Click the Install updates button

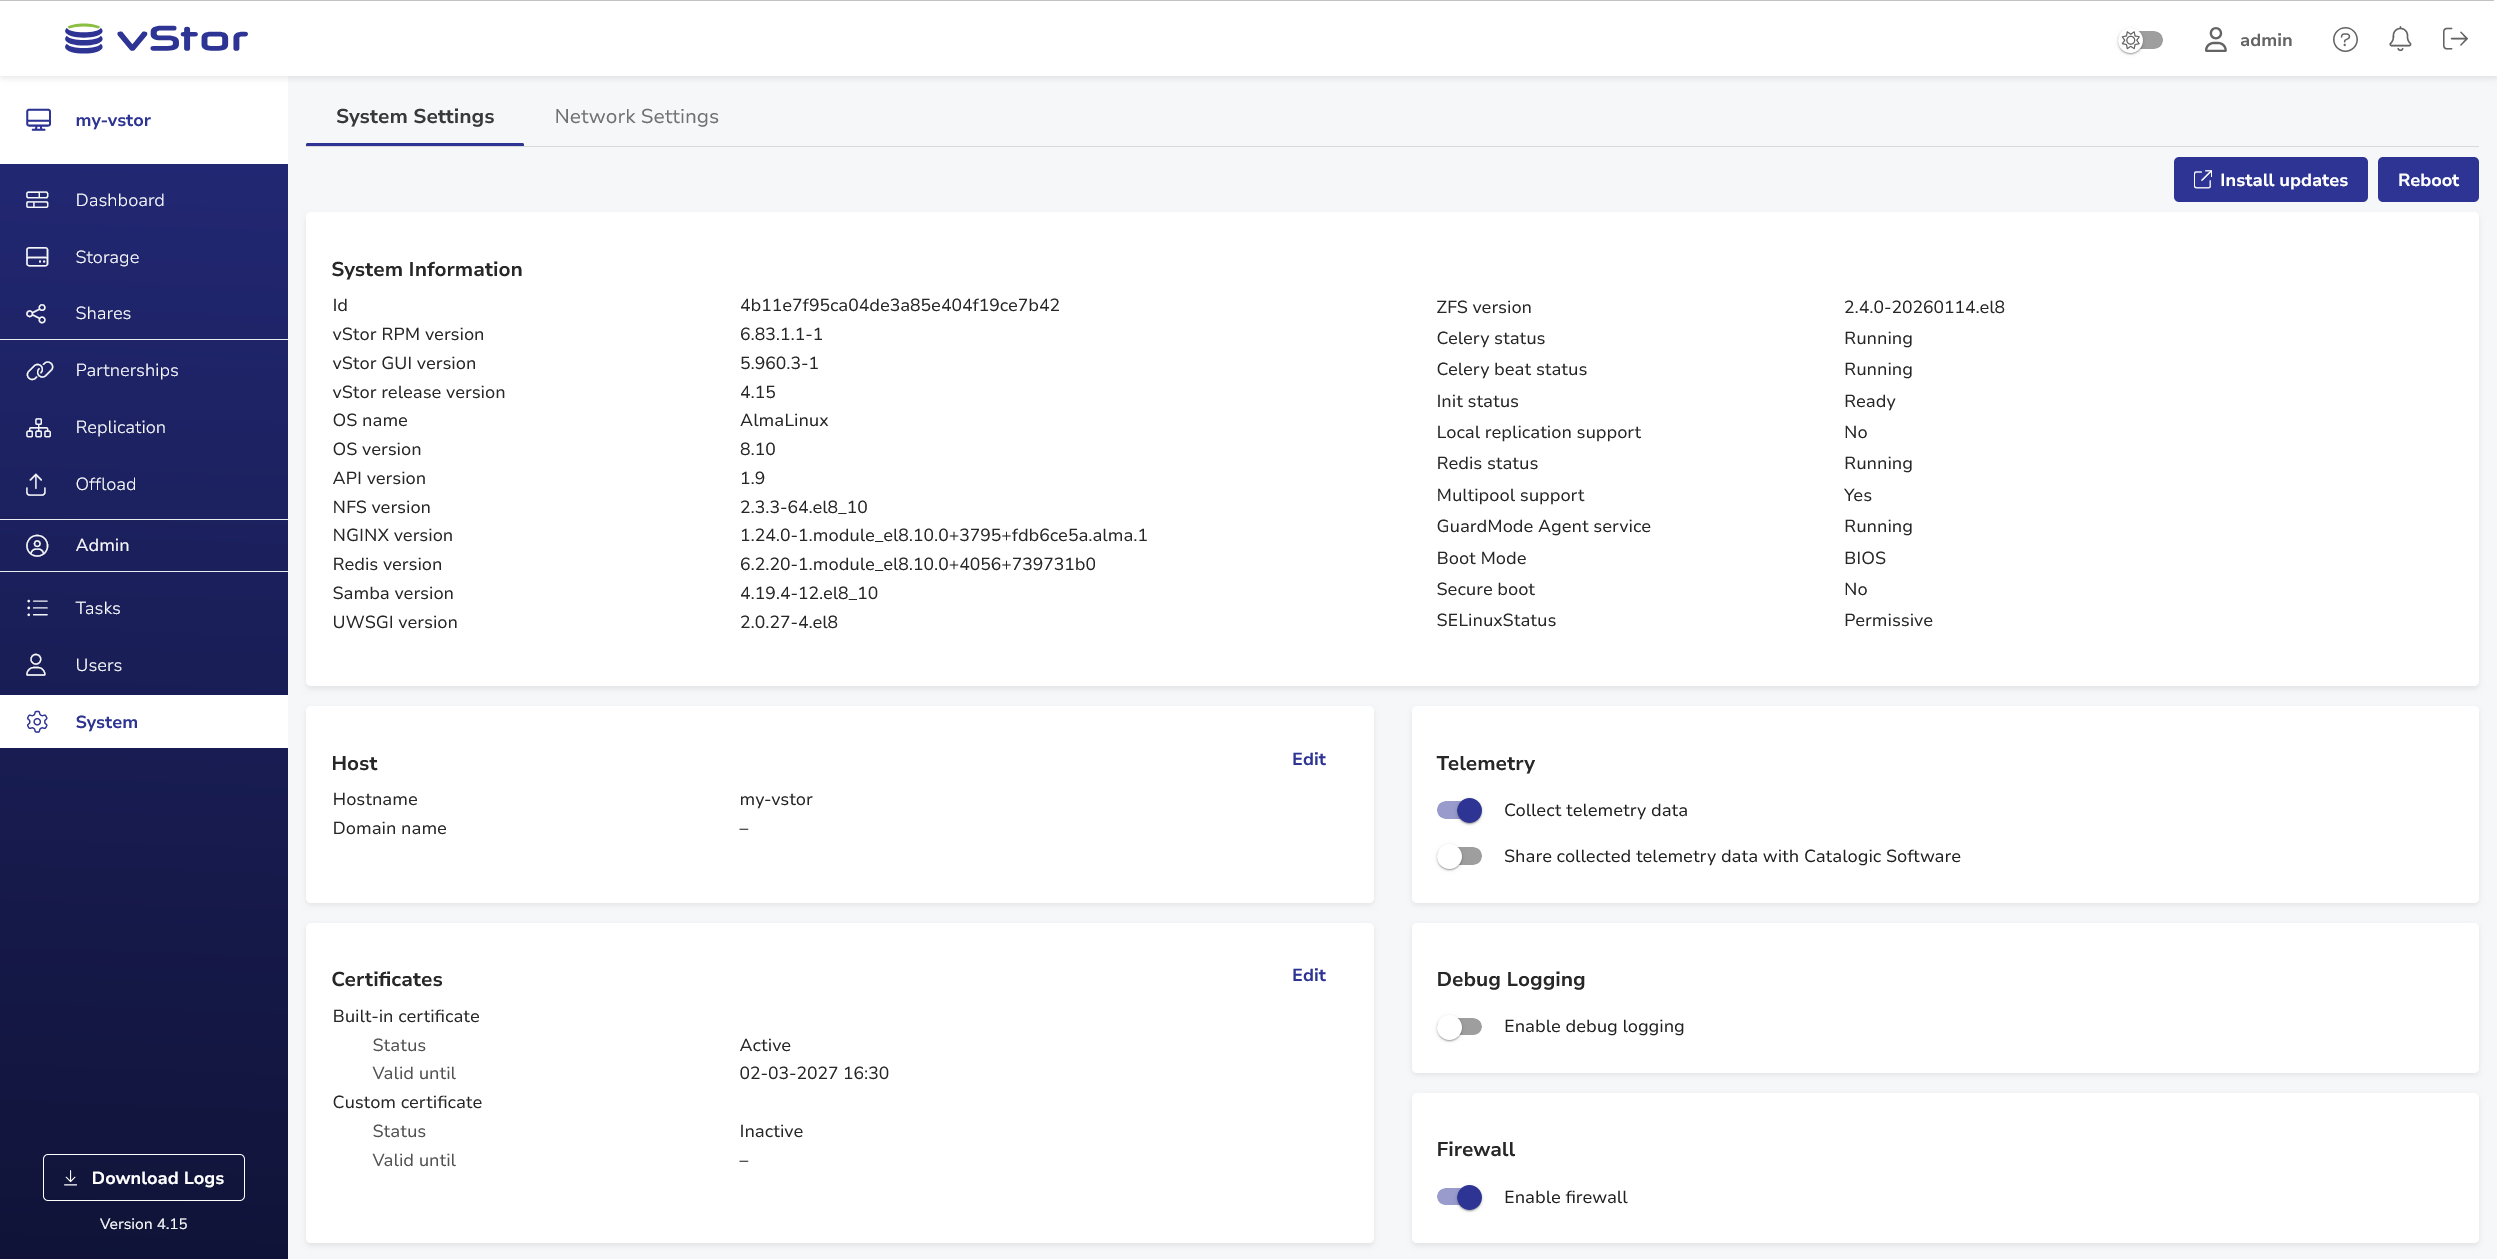click(x=2269, y=180)
